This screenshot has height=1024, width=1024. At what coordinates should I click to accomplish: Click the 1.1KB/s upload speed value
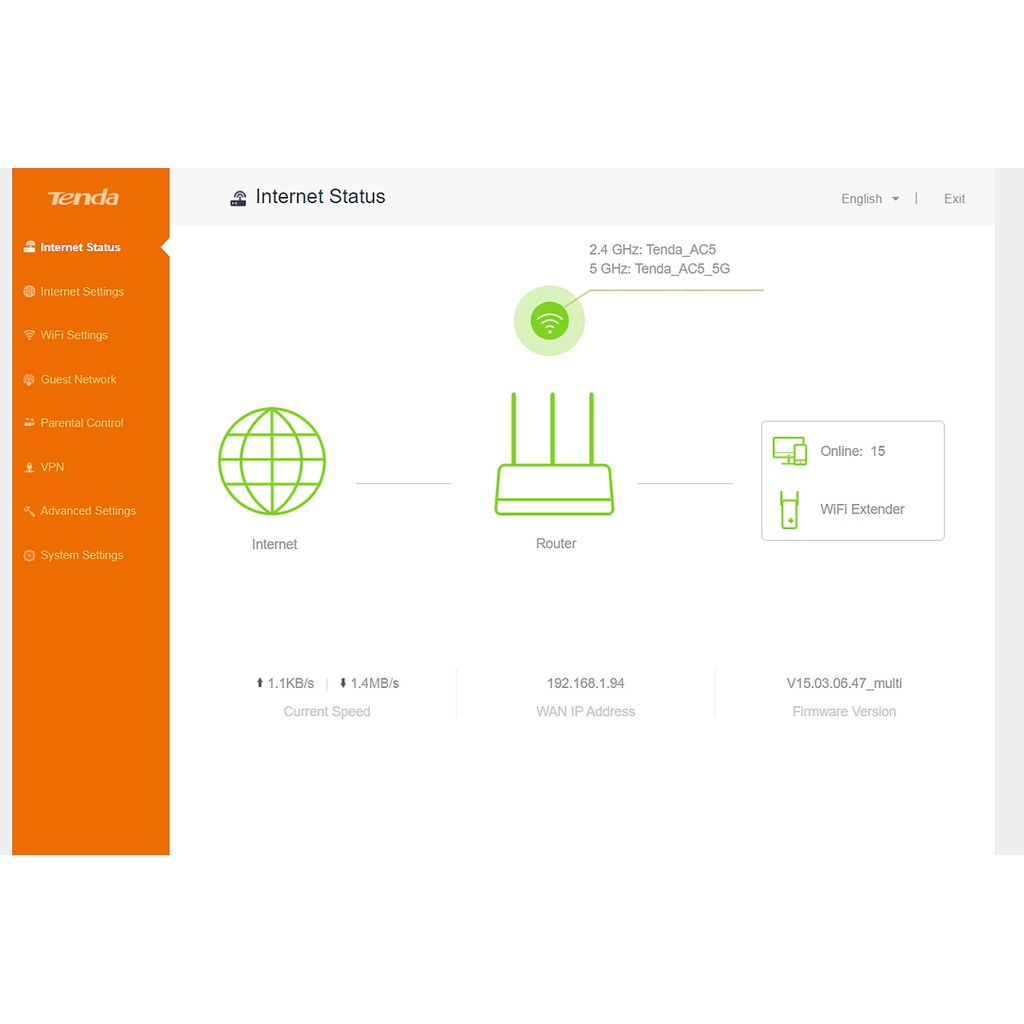point(291,683)
